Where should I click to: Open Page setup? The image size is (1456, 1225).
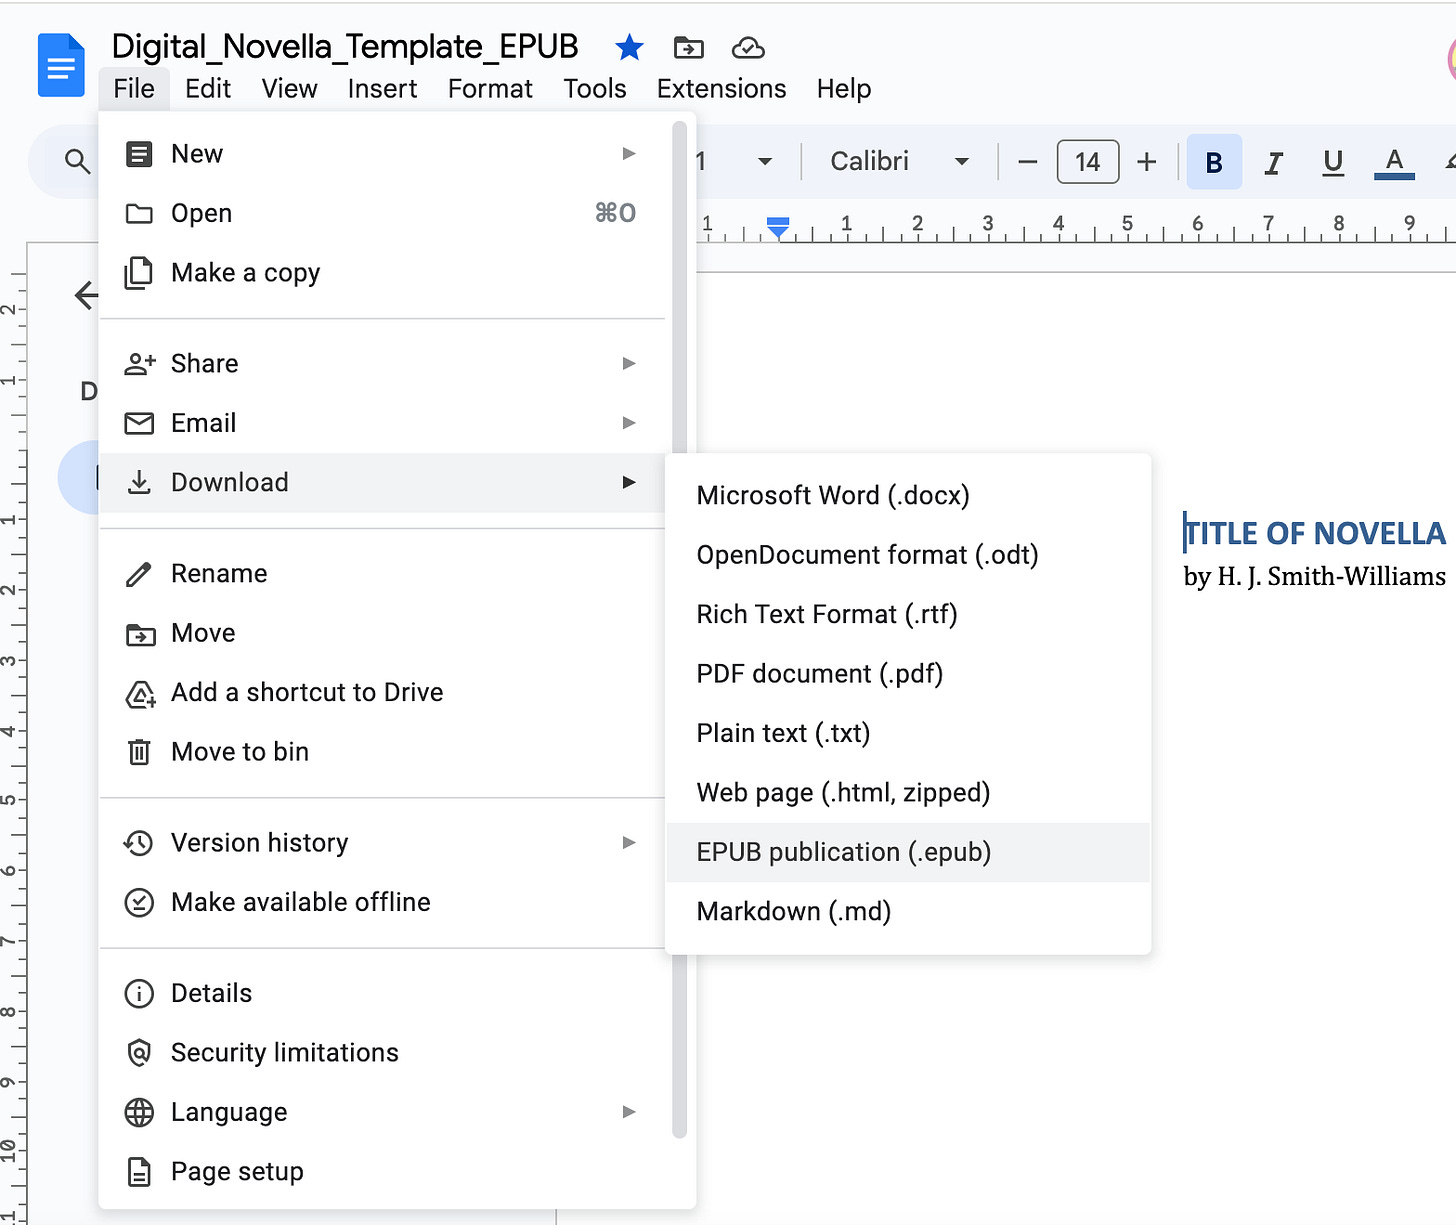point(383,1172)
